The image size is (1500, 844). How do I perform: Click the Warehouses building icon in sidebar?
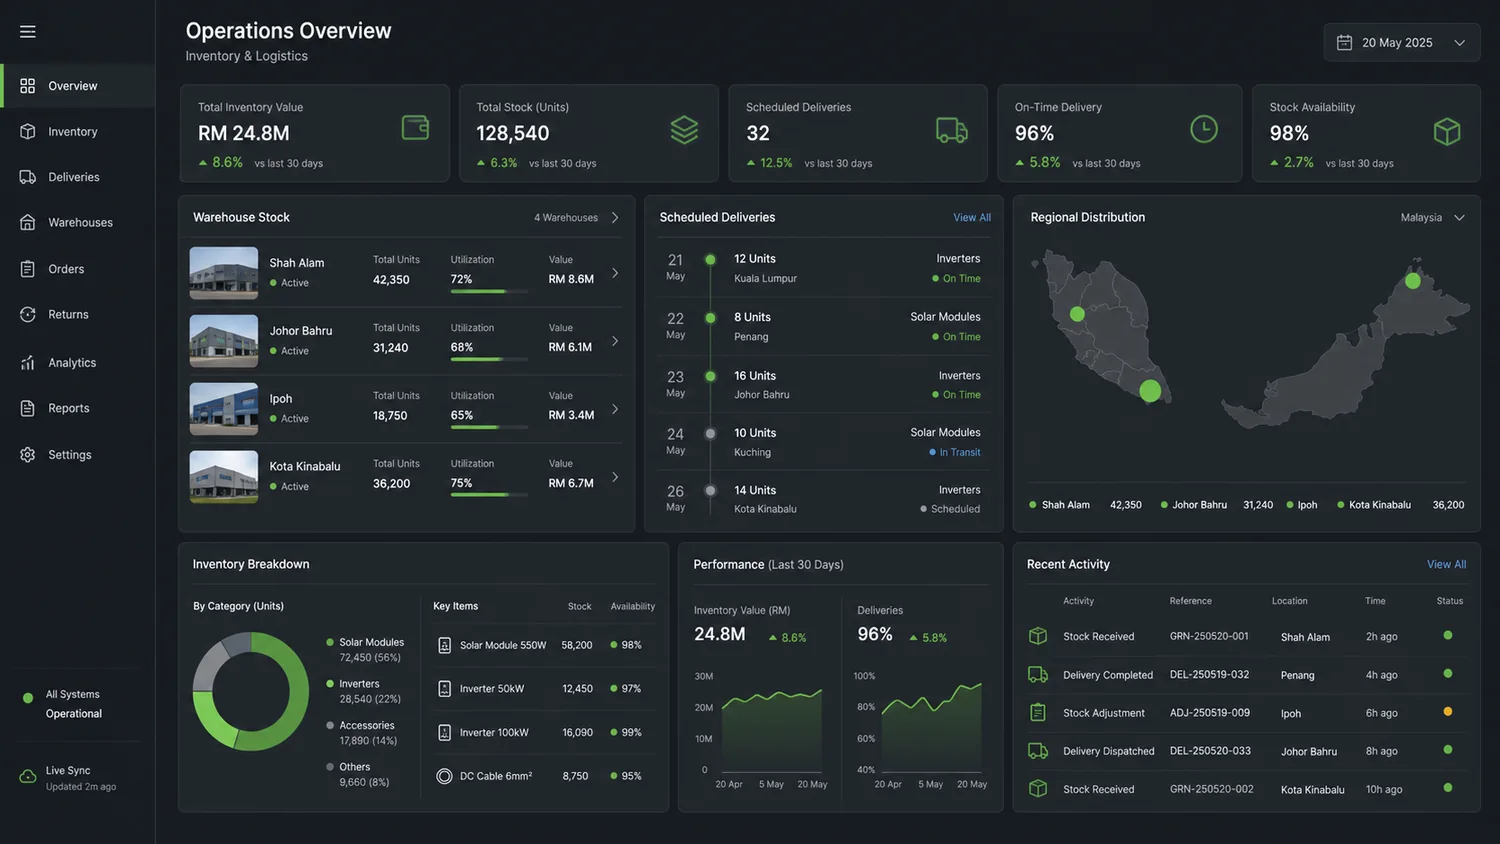(x=28, y=222)
